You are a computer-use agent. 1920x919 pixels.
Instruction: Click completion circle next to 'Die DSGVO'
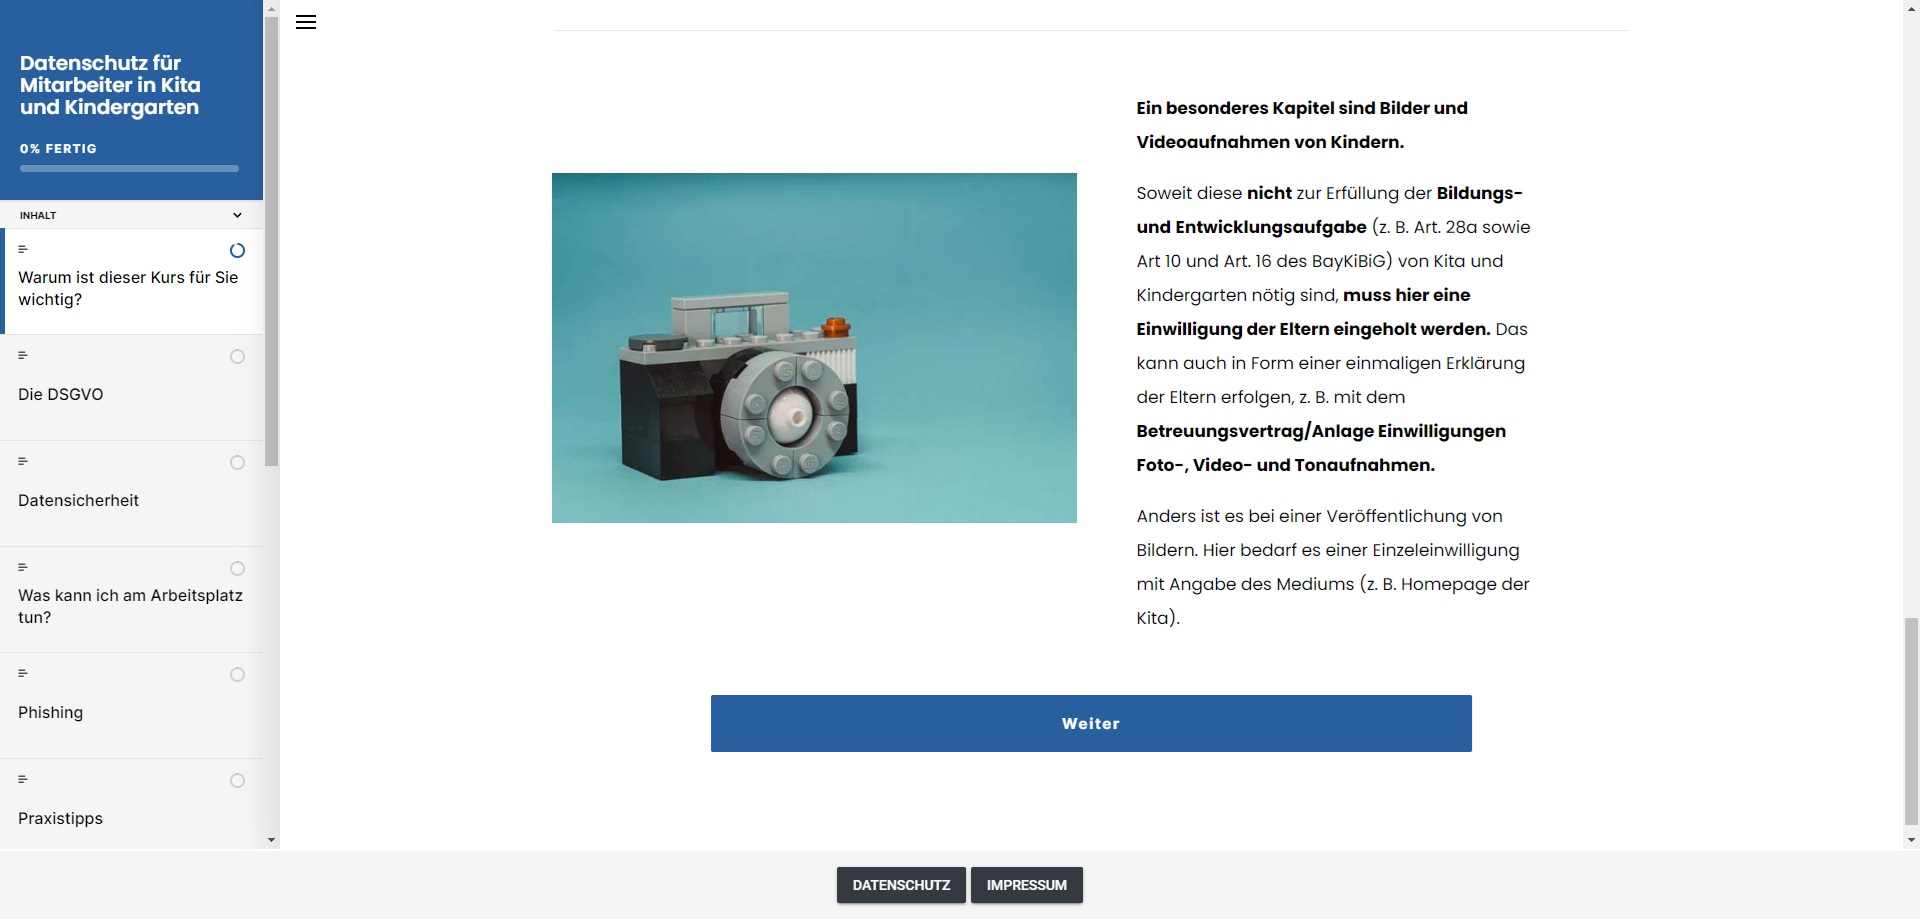click(x=237, y=357)
